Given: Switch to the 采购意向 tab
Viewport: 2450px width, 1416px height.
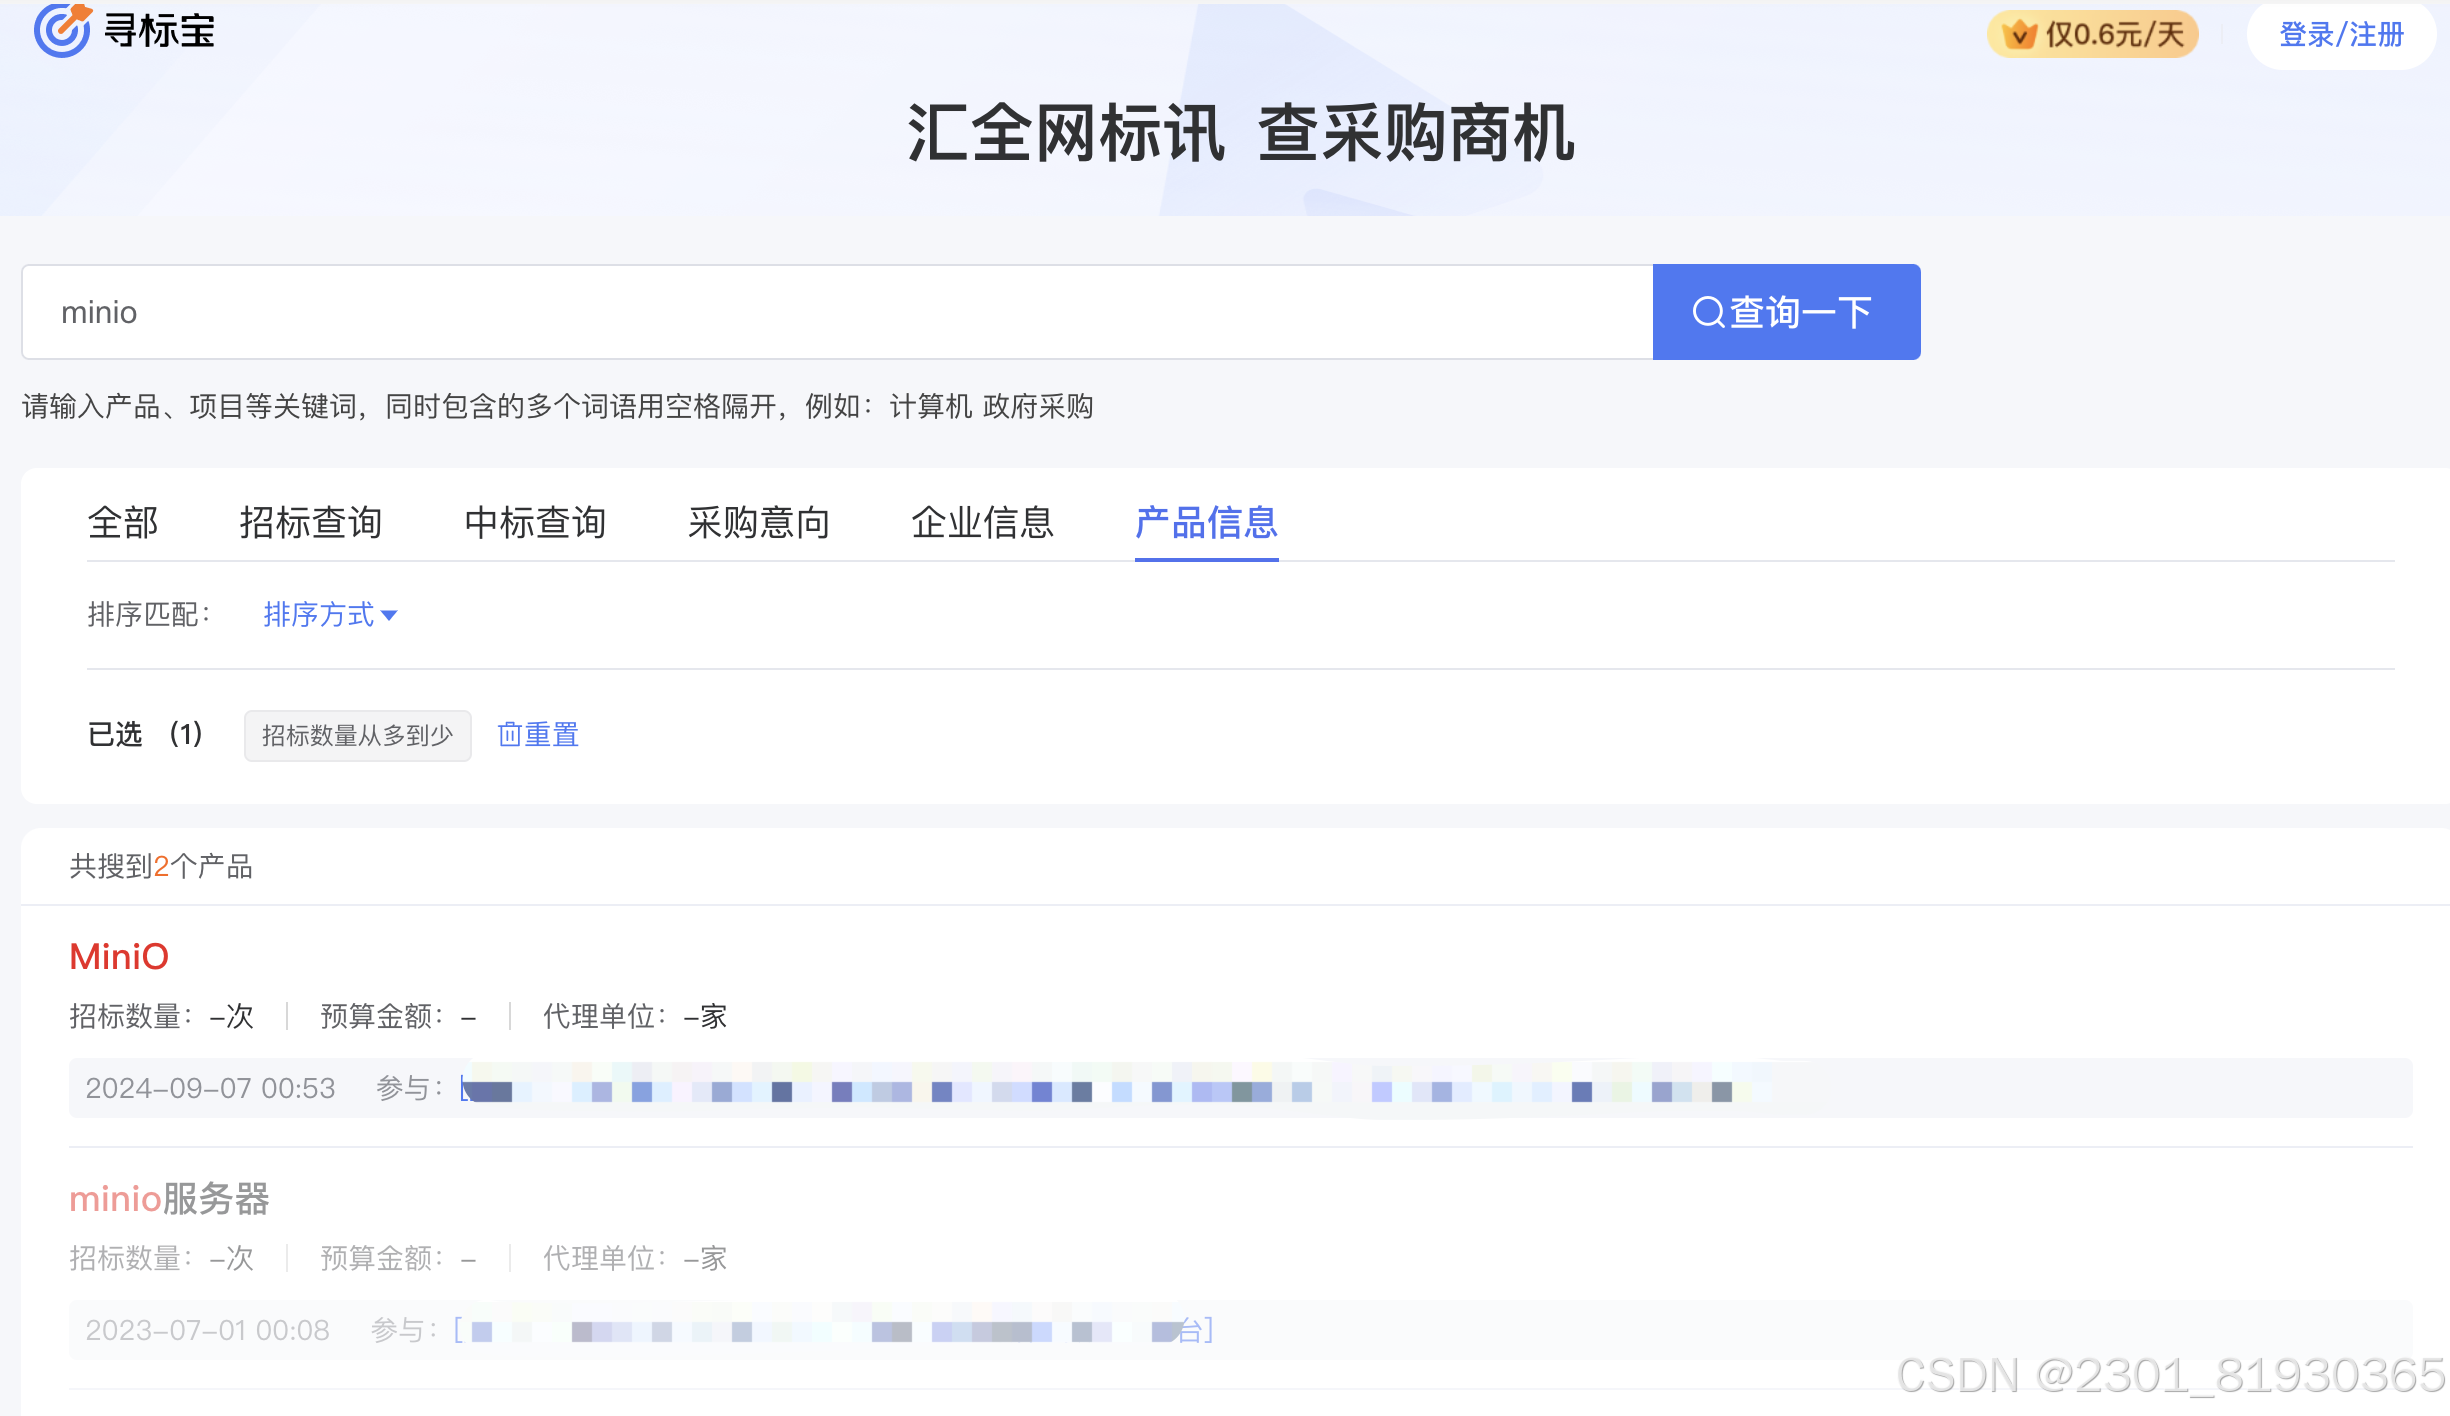Looking at the screenshot, I should tap(759, 522).
